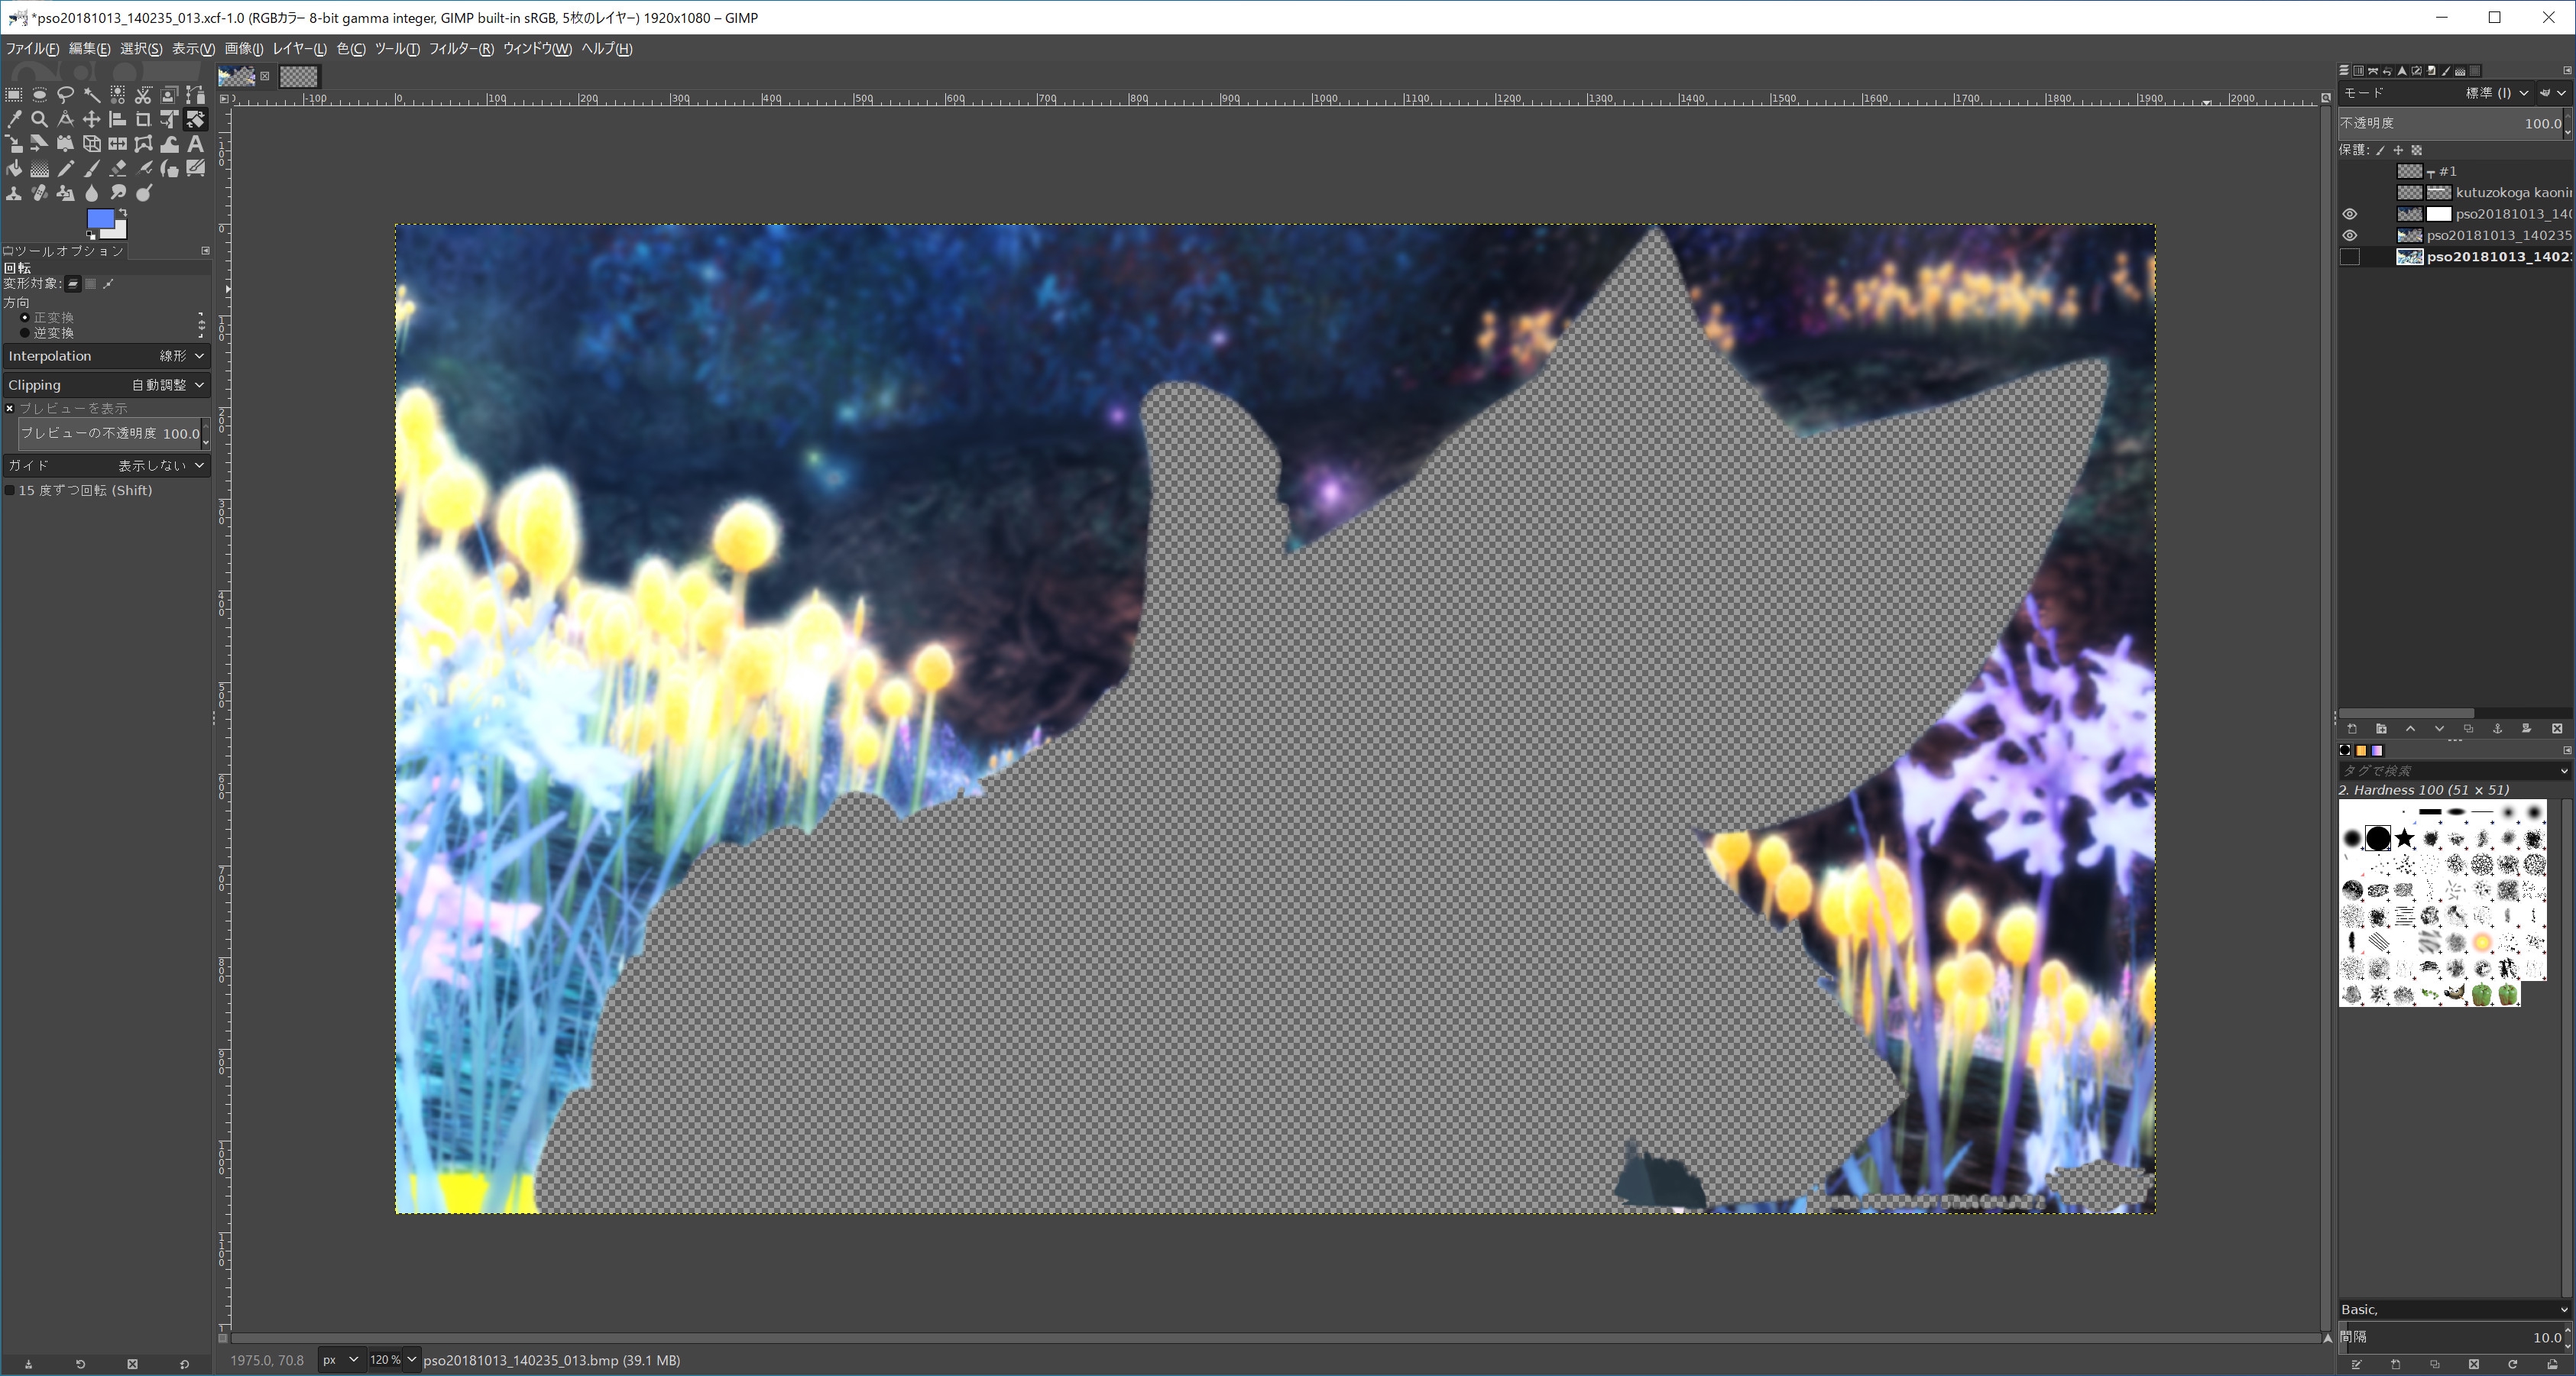The image size is (2576, 1376).
Task: Raise the selected layer
Action: [2410, 729]
